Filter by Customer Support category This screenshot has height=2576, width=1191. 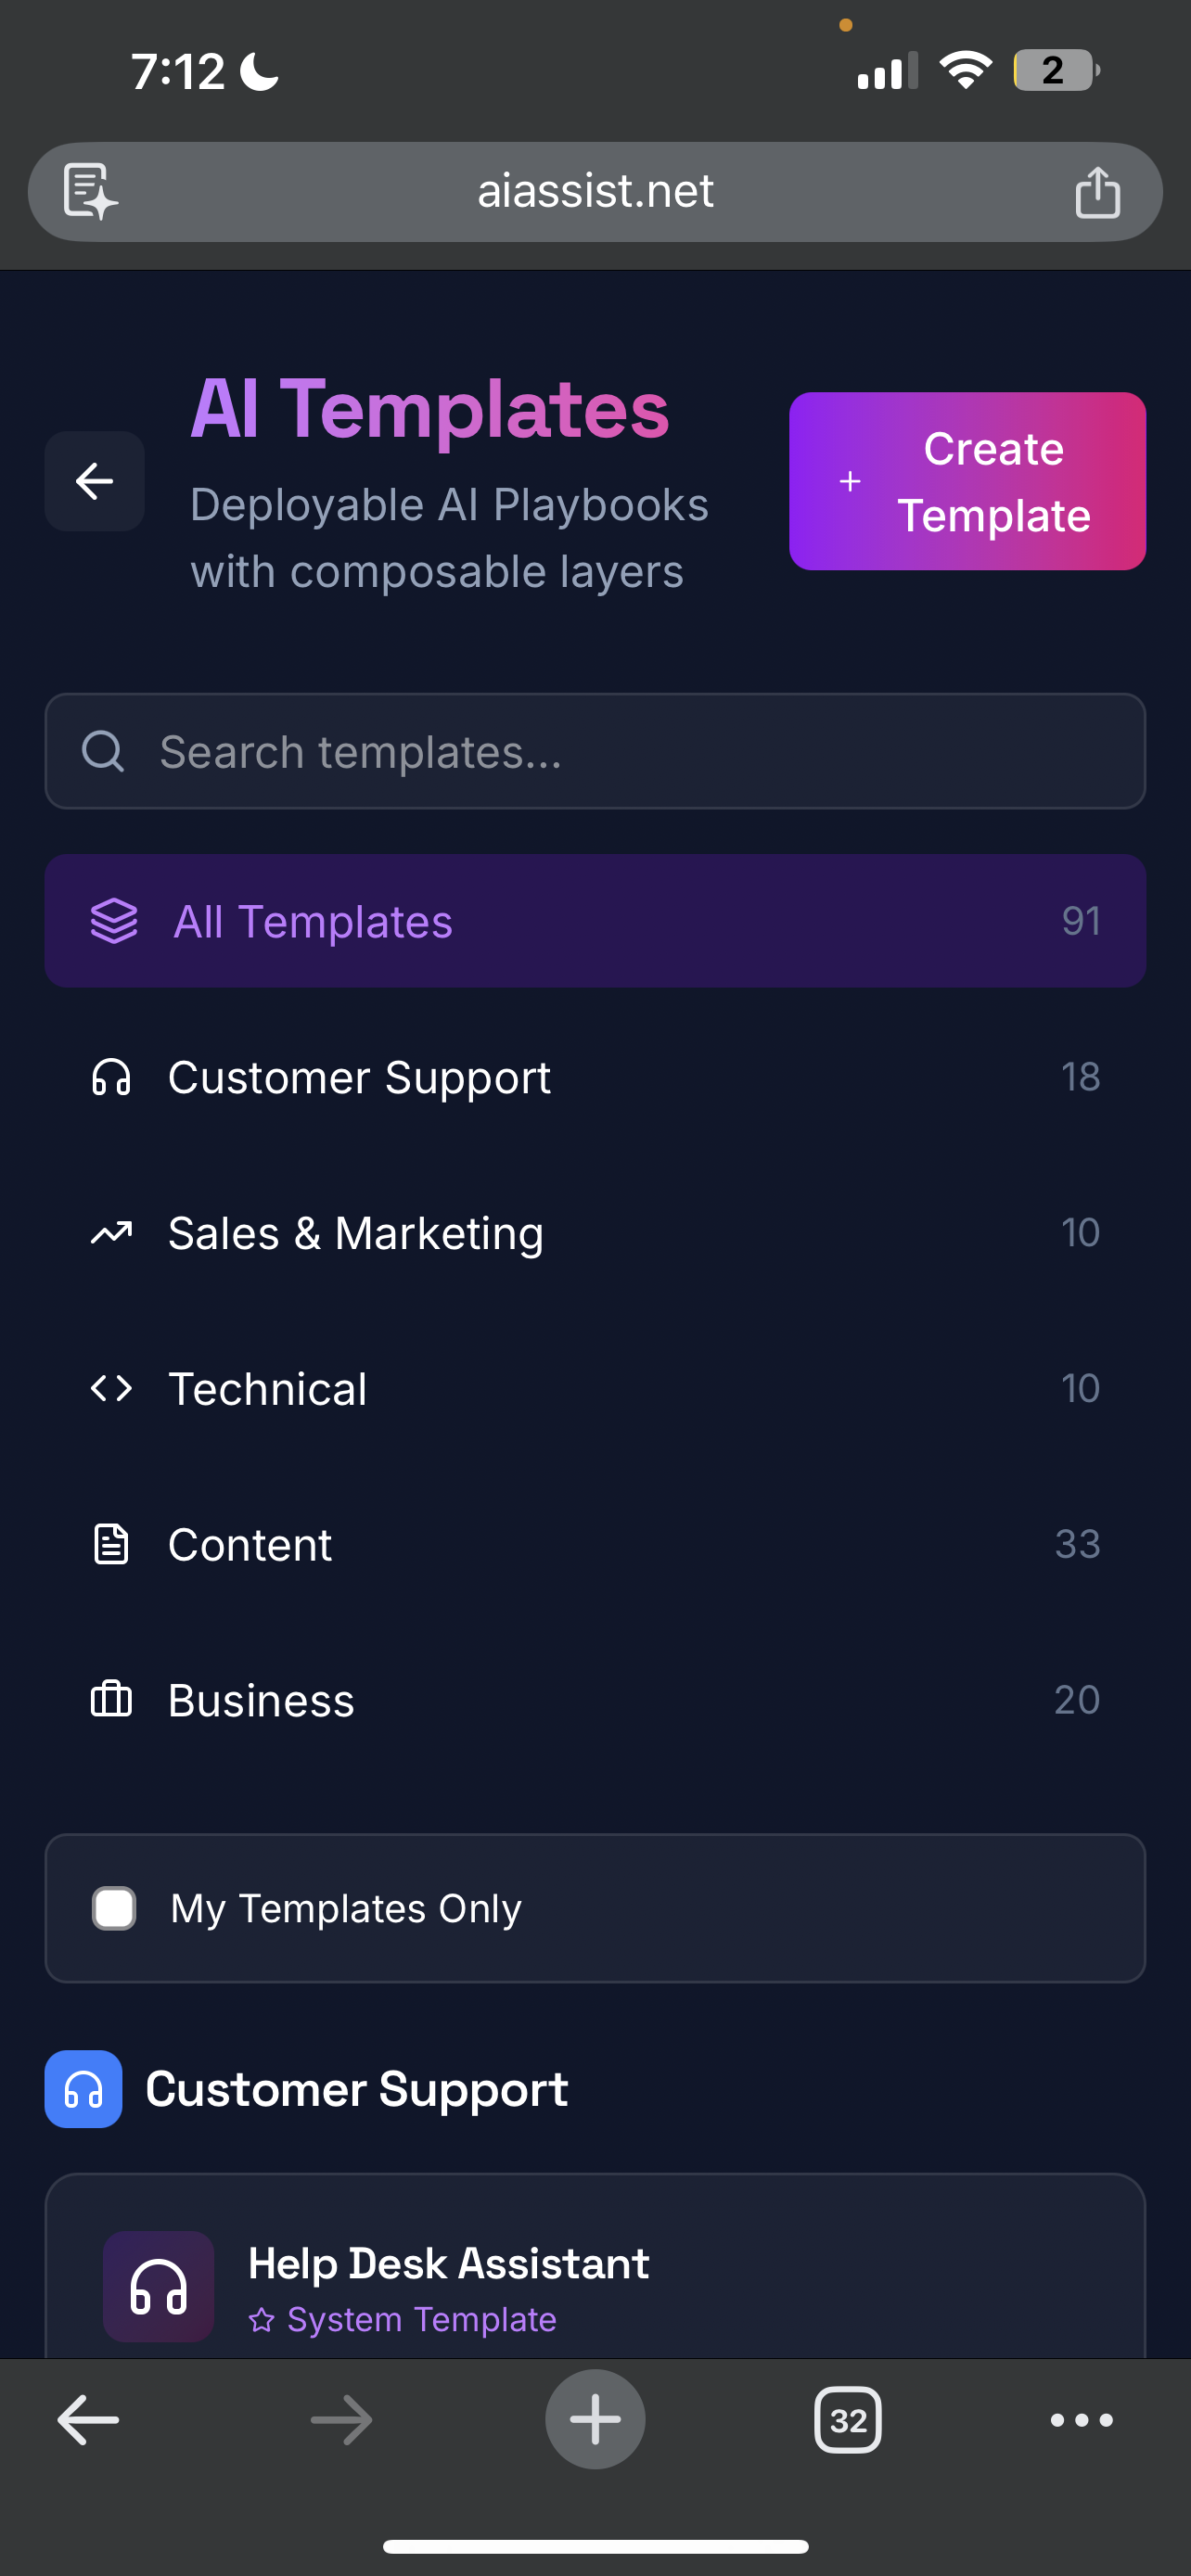[x=595, y=1077]
